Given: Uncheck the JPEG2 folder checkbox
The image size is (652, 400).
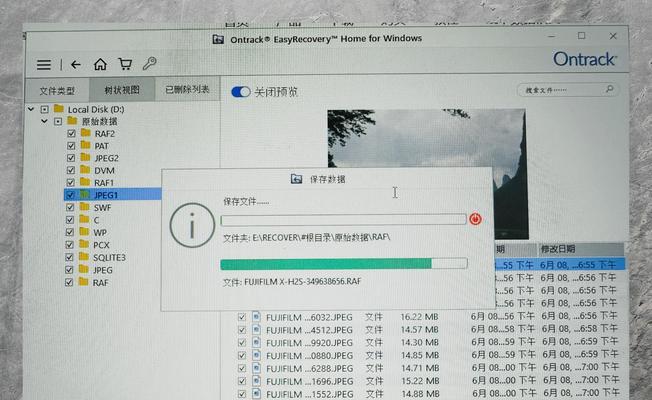Looking at the screenshot, I should coord(71,158).
